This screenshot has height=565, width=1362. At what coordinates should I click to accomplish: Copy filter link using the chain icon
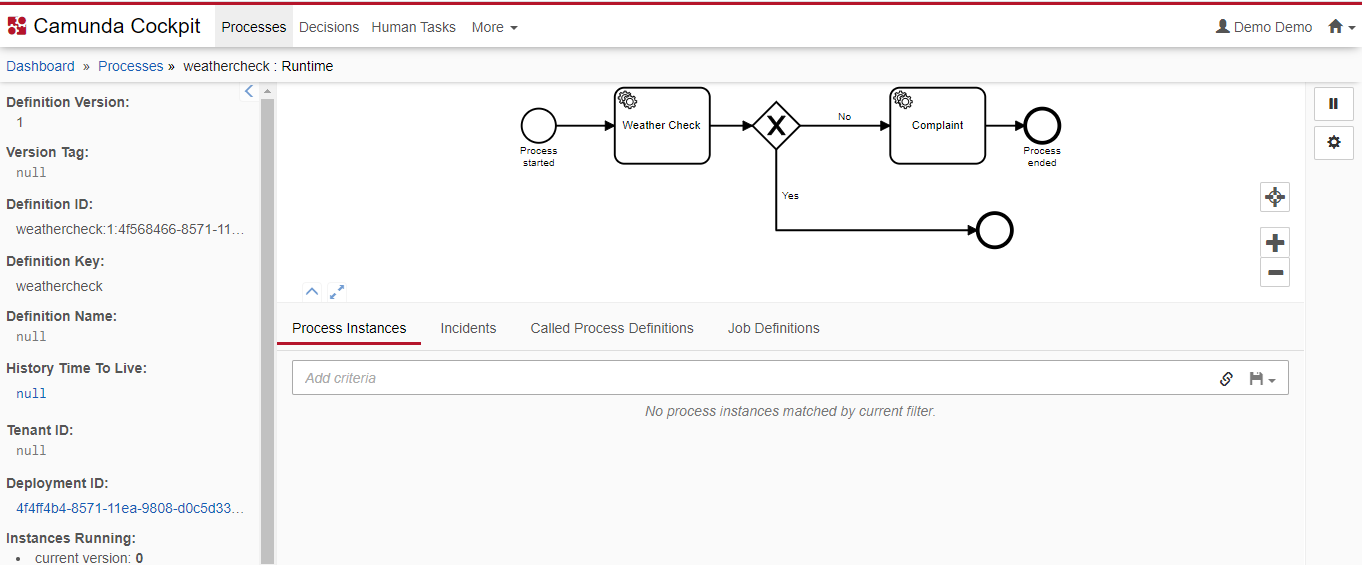coord(1226,379)
